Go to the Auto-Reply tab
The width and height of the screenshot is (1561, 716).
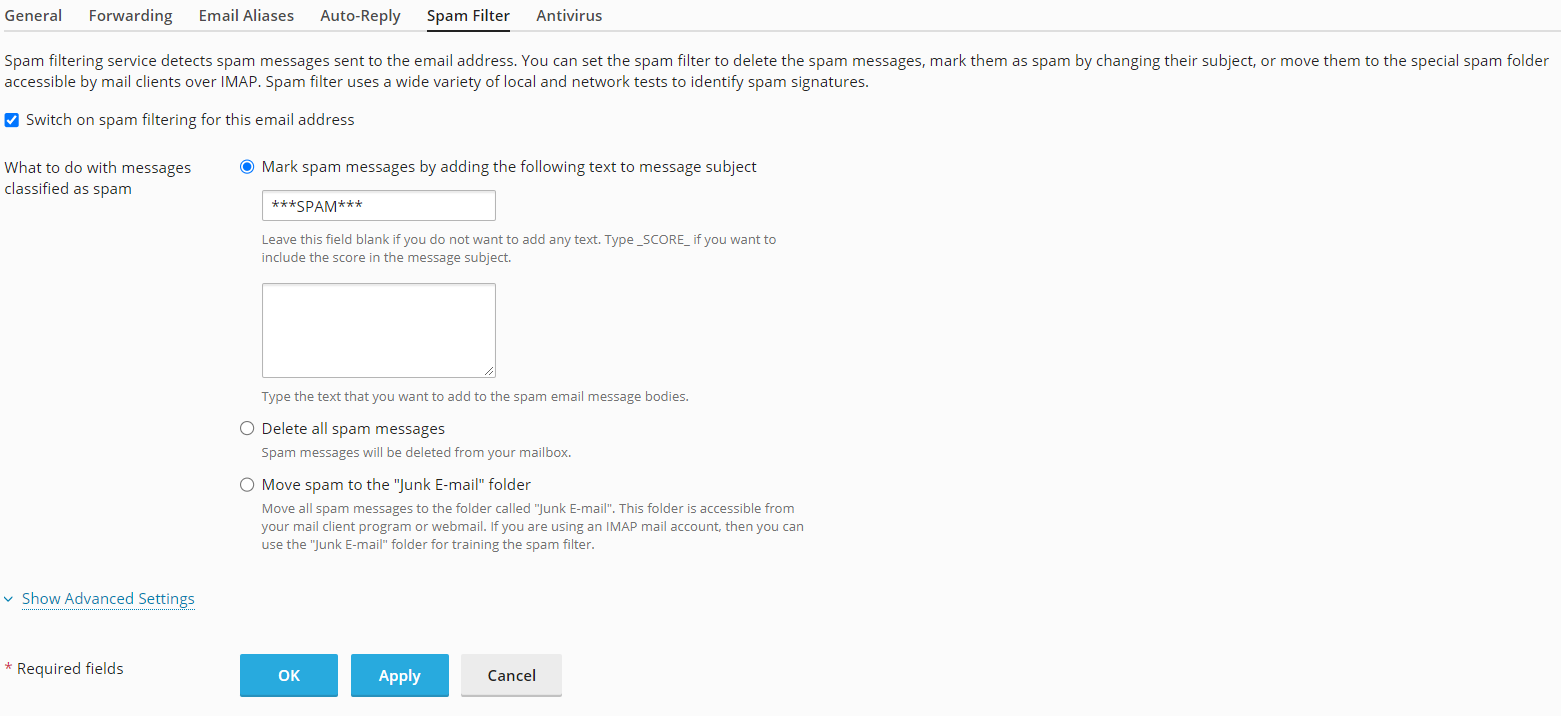pos(360,15)
